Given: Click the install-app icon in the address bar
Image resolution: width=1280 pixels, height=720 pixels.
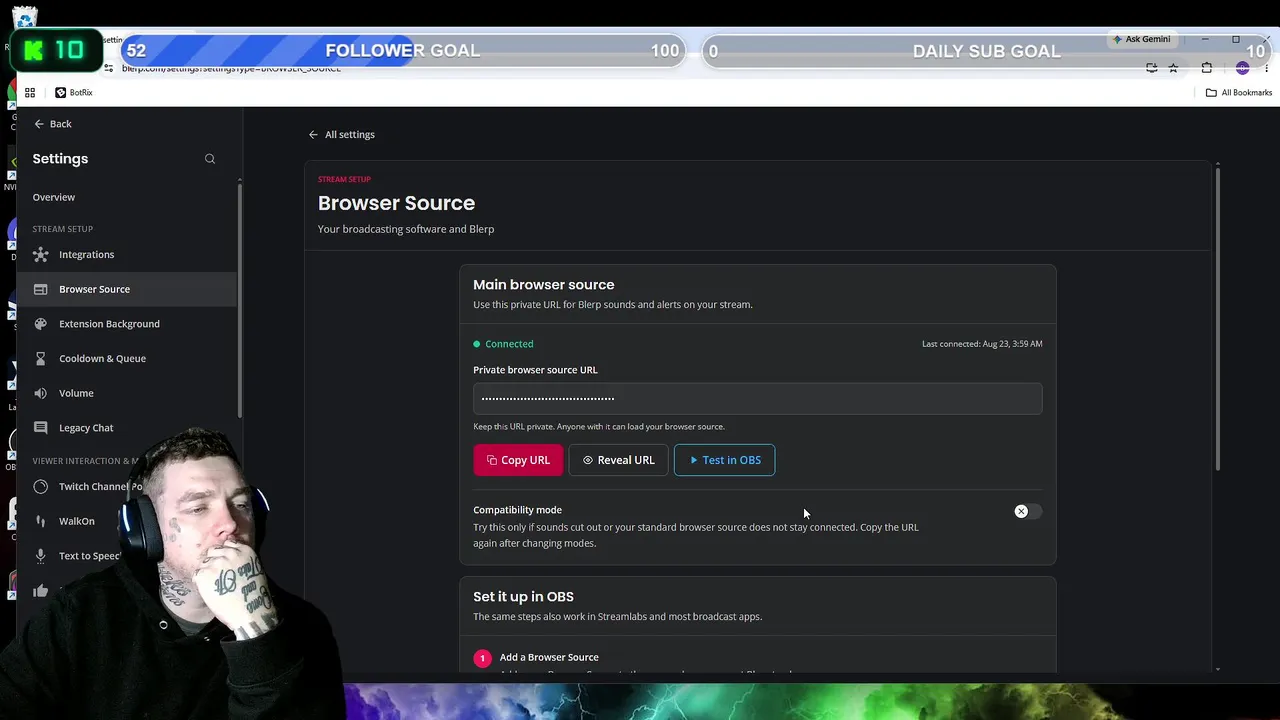Looking at the screenshot, I should tap(1152, 68).
